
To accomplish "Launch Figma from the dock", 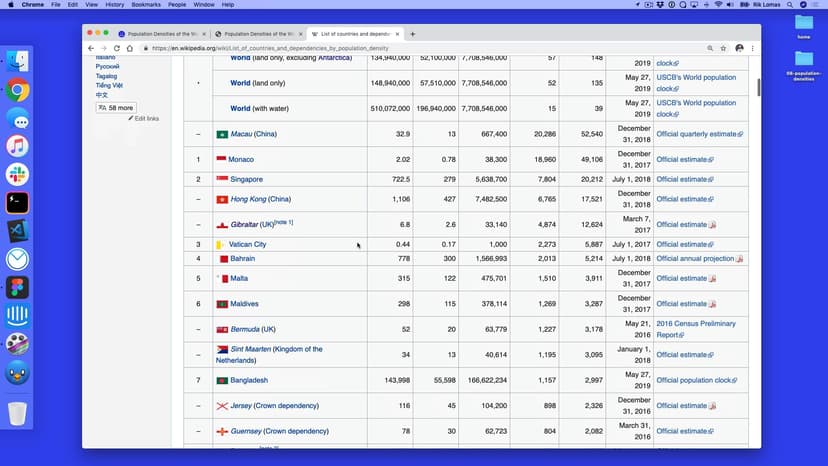I will coord(17,288).
